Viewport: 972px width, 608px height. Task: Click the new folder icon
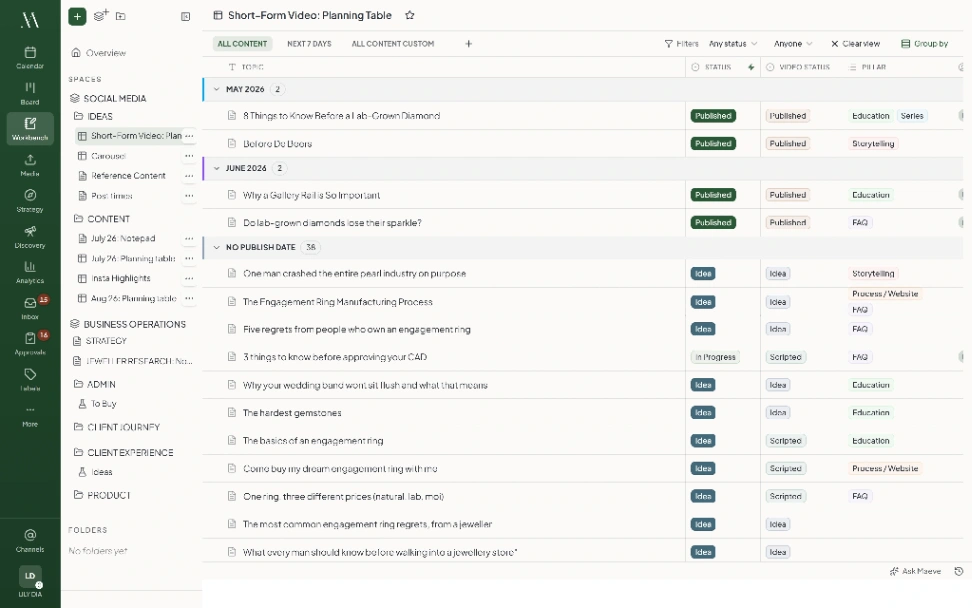click(x=121, y=16)
